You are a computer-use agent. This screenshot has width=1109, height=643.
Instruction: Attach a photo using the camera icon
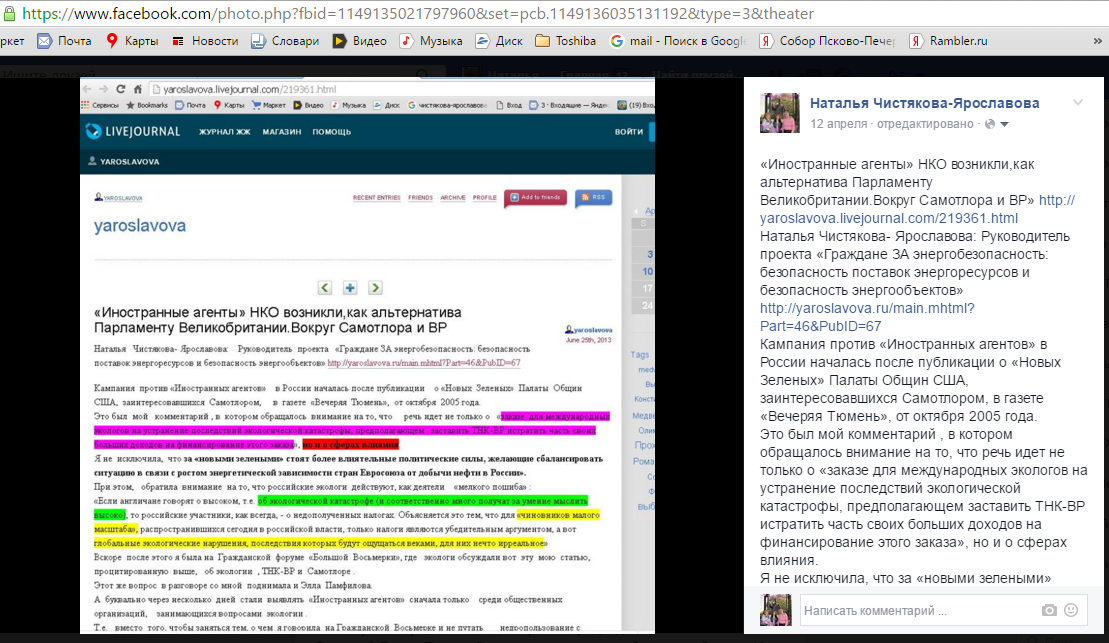pyautogui.click(x=1049, y=610)
